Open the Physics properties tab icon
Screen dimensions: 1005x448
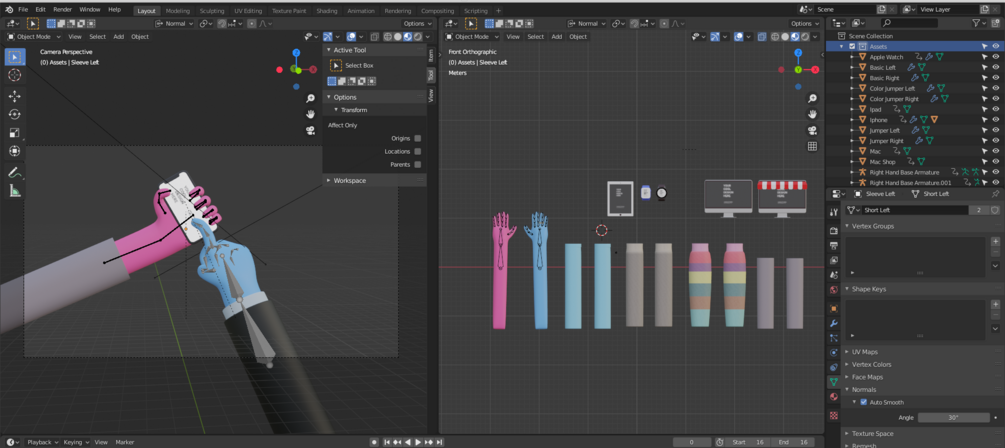[834, 353]
